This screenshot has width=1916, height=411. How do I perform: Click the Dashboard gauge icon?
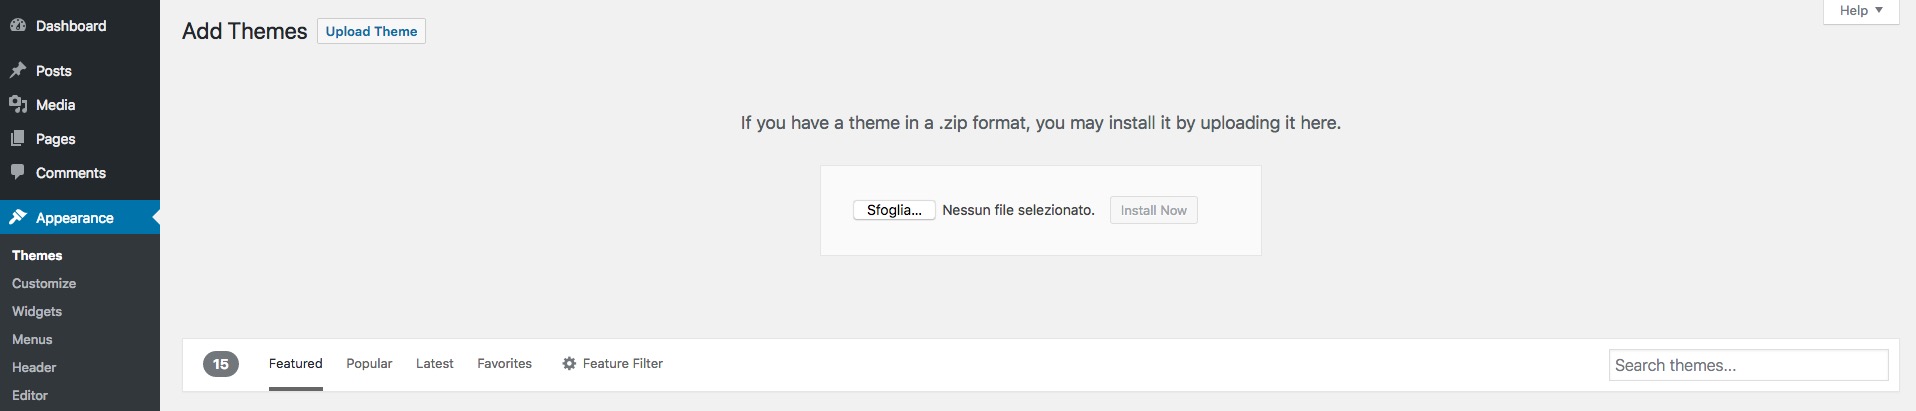(17, 26)
